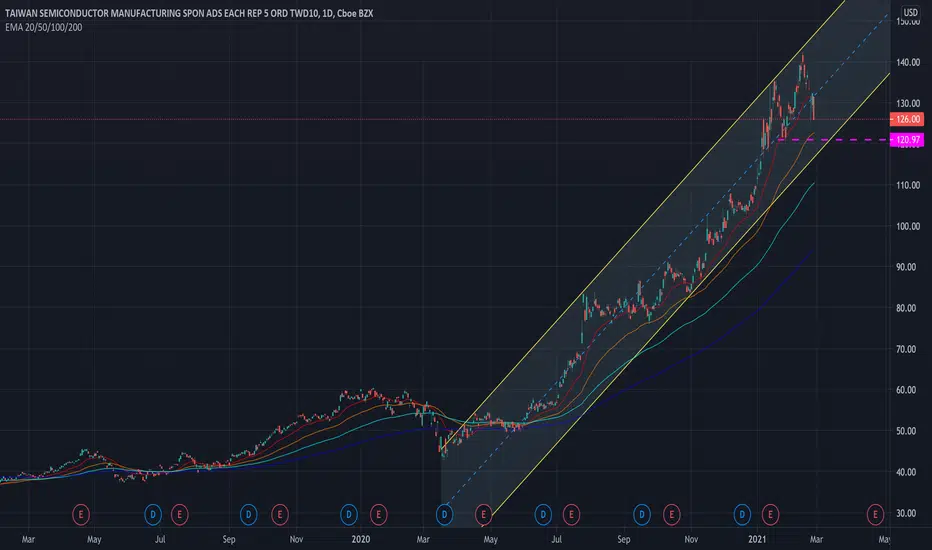Image resolution: width=932 pixels, height=550 pixels.
Task: Click the 70.00 price axis label
Action: [x=908, y=349]
